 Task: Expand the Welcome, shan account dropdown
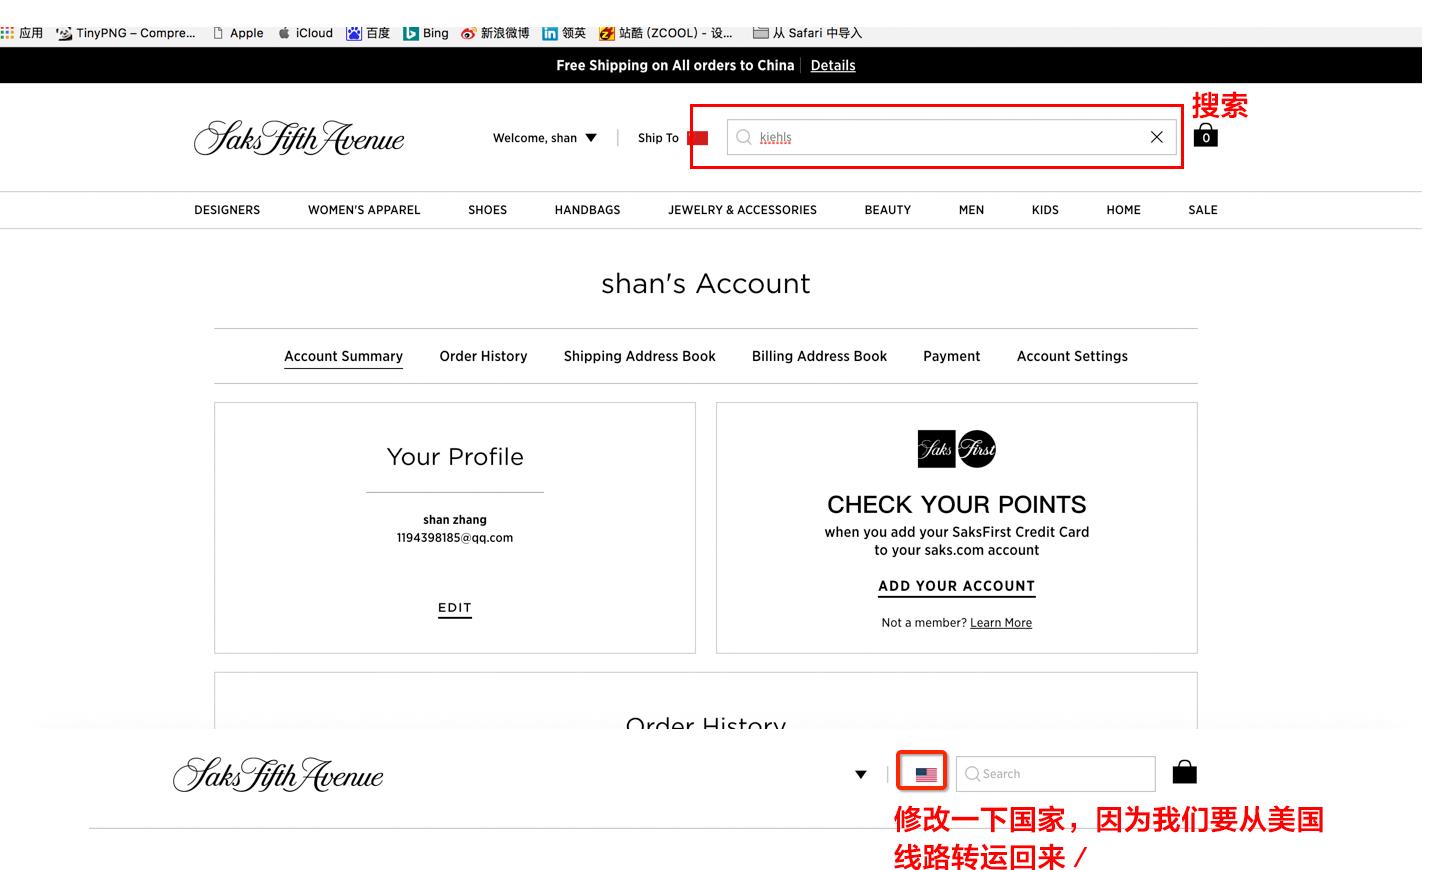[x=545, y=138]
